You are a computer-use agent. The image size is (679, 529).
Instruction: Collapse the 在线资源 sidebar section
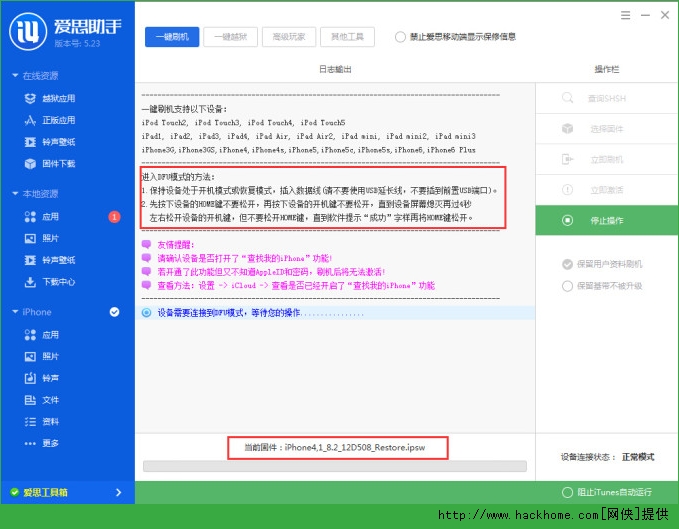(14, 76)
